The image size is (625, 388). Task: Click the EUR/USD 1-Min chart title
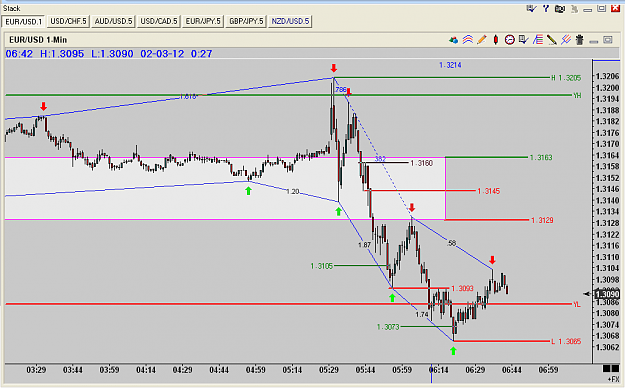click(x=38, y=40)
